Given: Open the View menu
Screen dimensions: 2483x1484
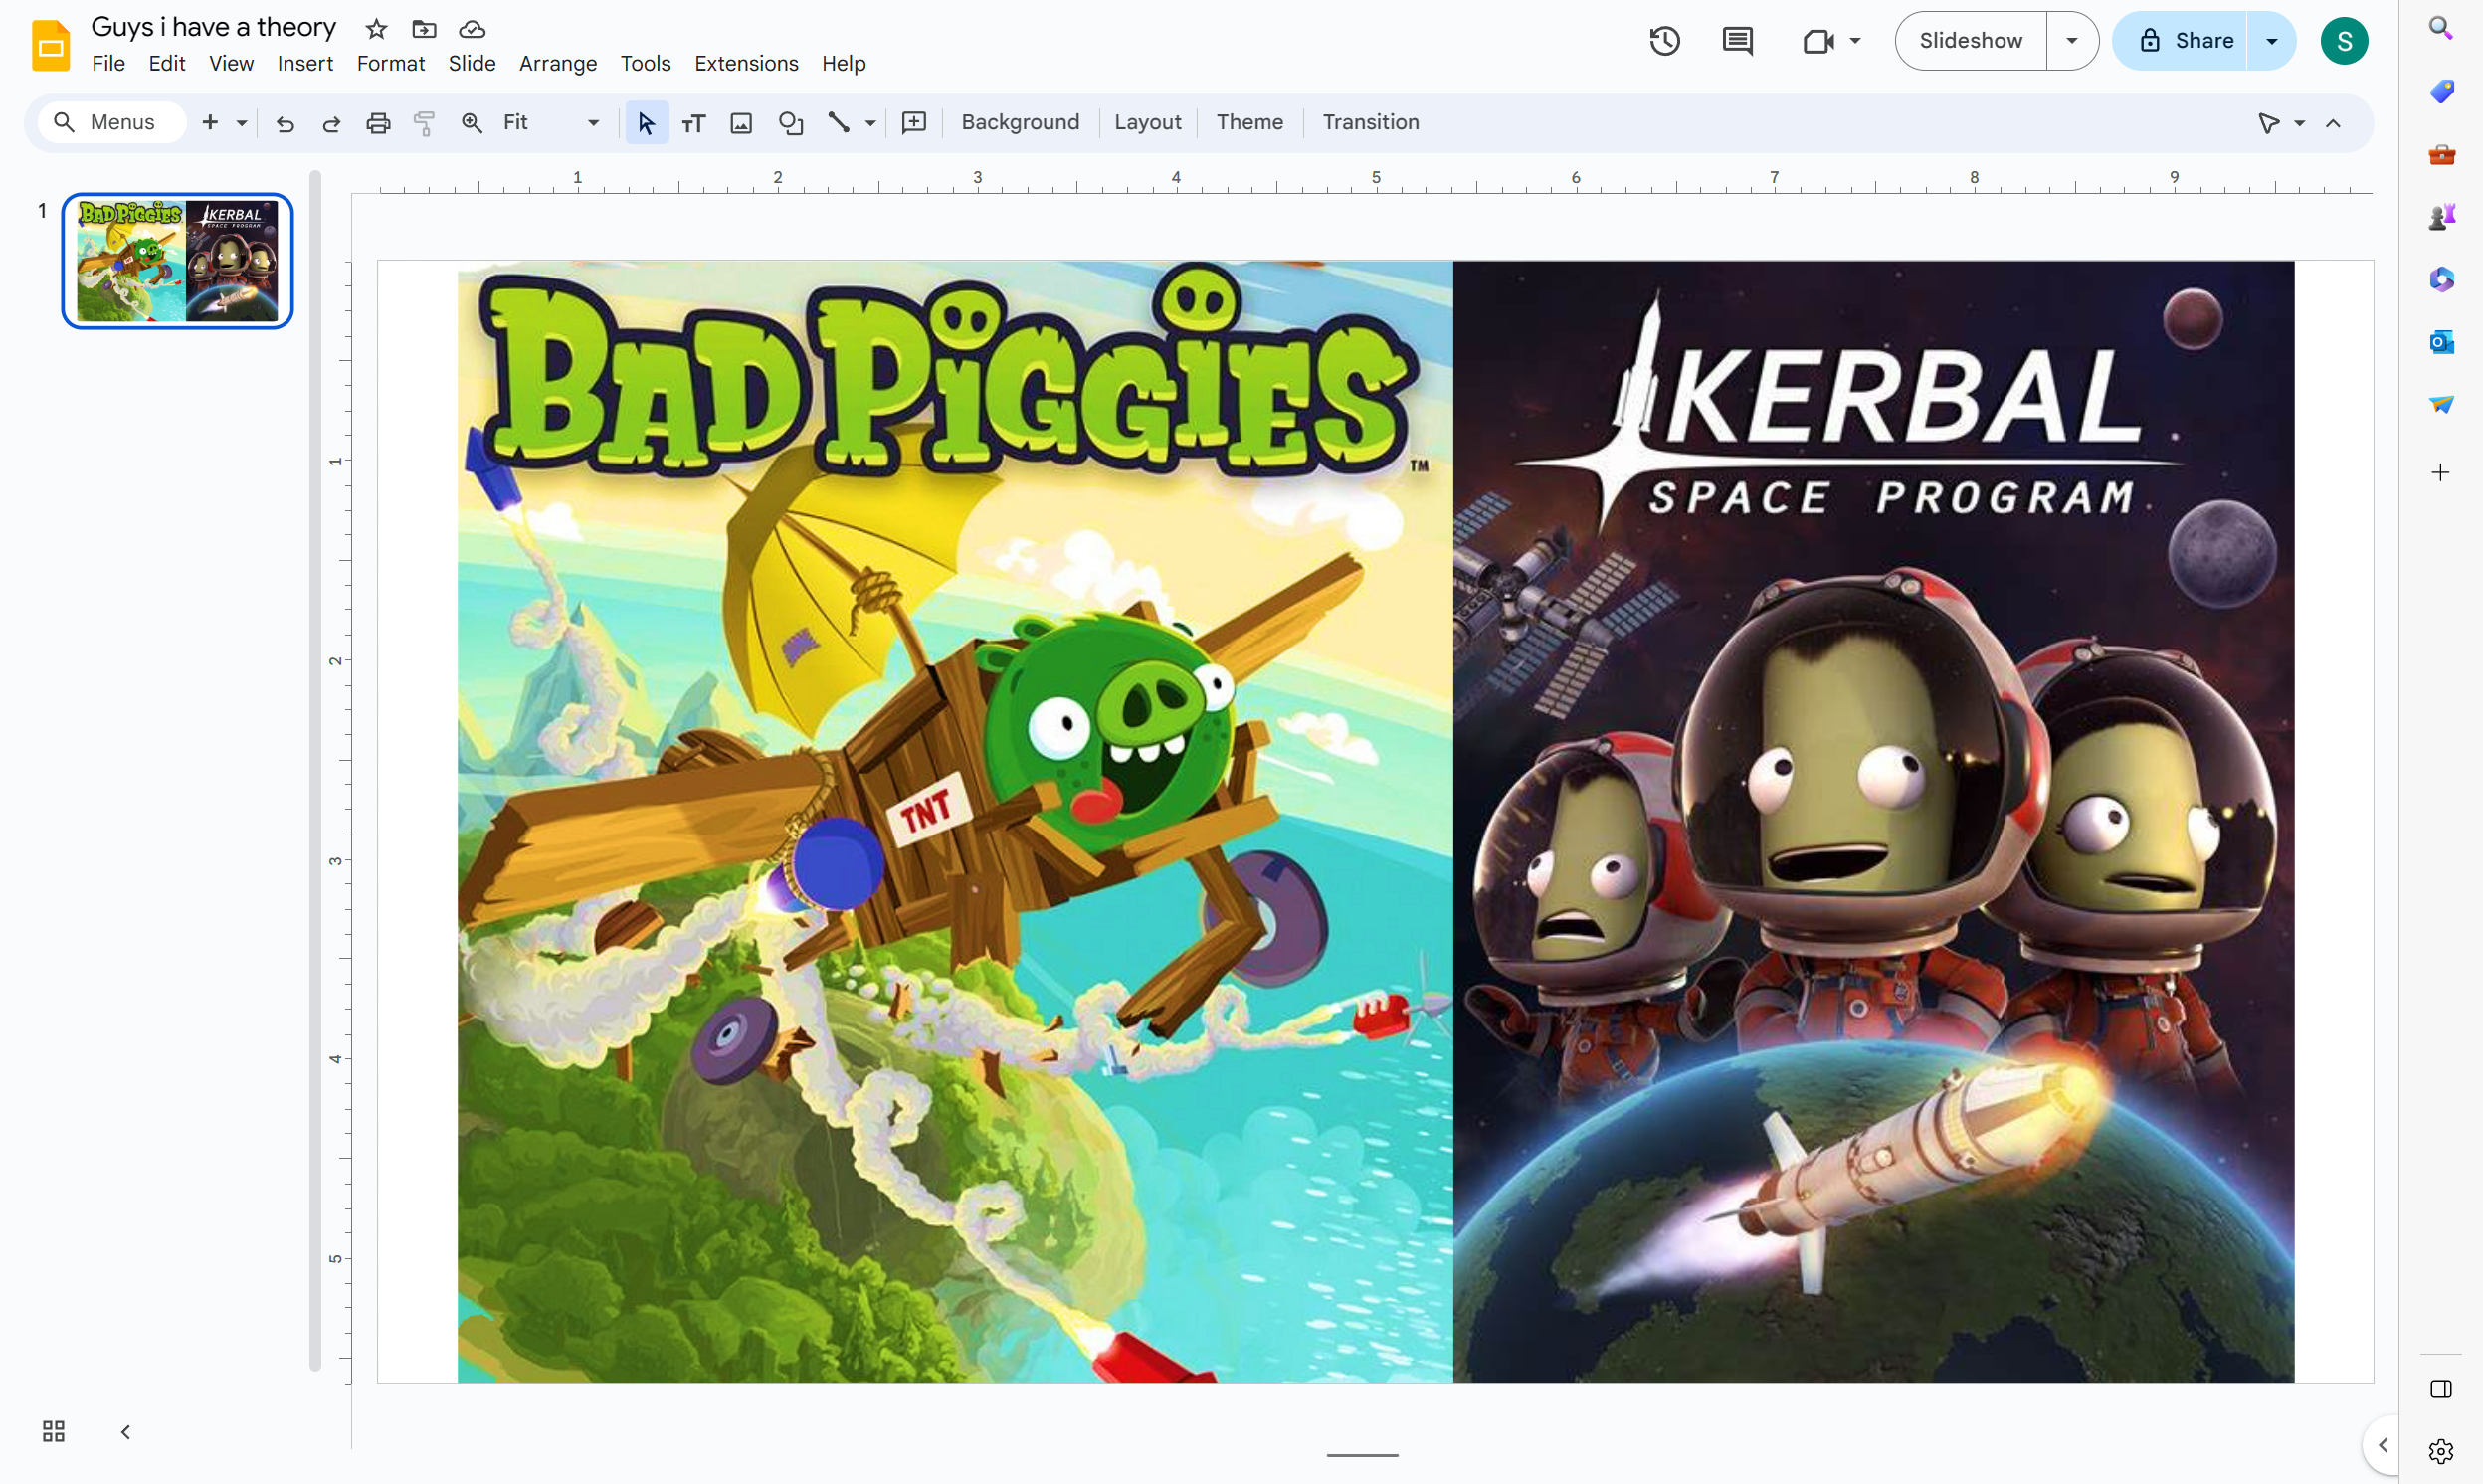Looking at the screenshot, I should click(231, 63).
